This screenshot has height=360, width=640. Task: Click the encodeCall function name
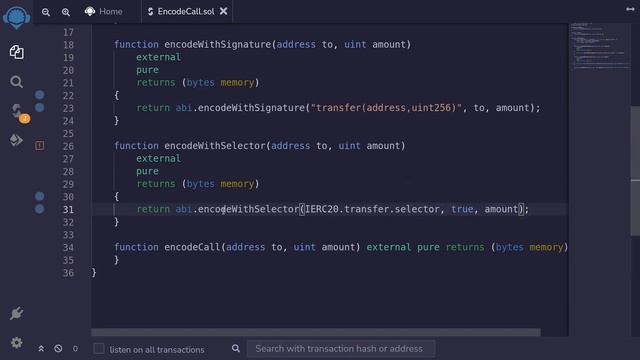pyautogui.click(x=192, y=247)
